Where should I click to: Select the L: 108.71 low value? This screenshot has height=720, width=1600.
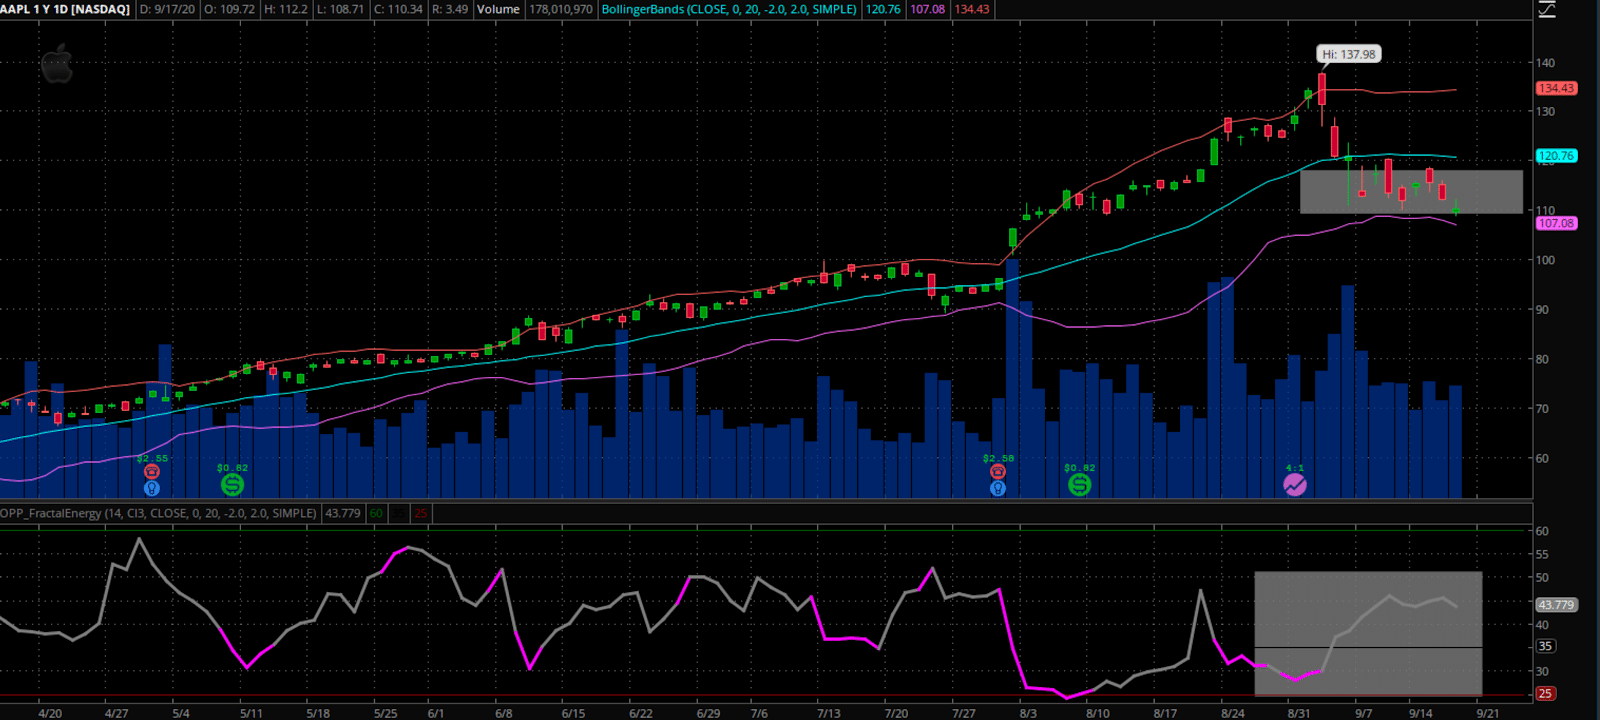tap(341, 9)
